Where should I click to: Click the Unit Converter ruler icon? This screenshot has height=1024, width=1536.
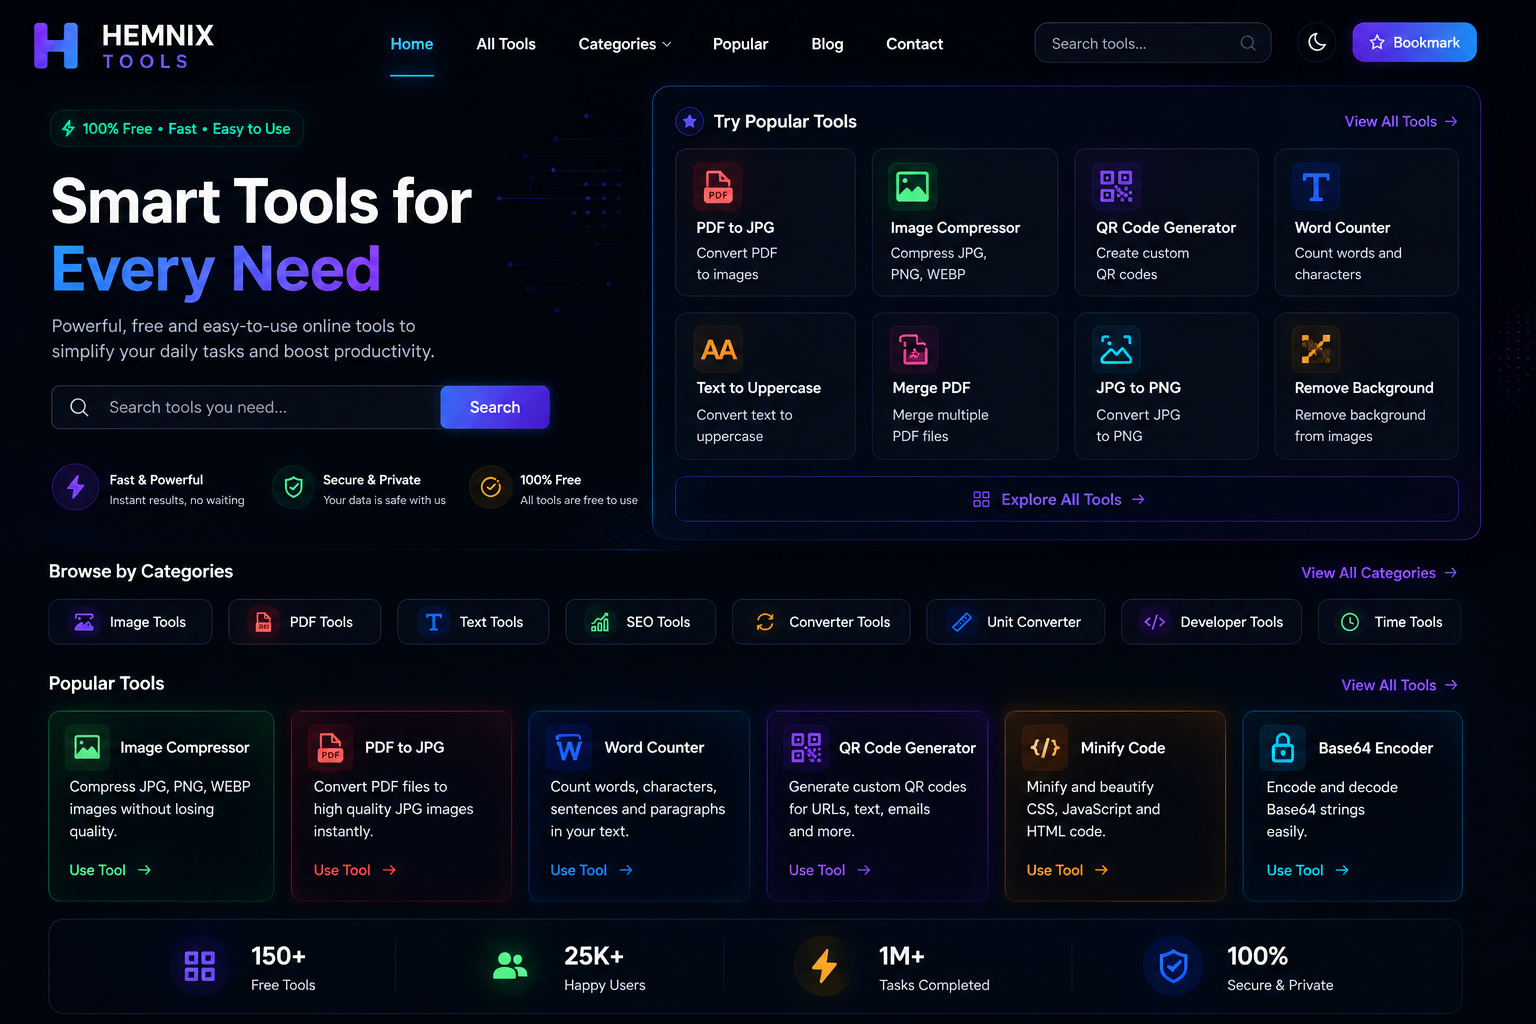962,622
